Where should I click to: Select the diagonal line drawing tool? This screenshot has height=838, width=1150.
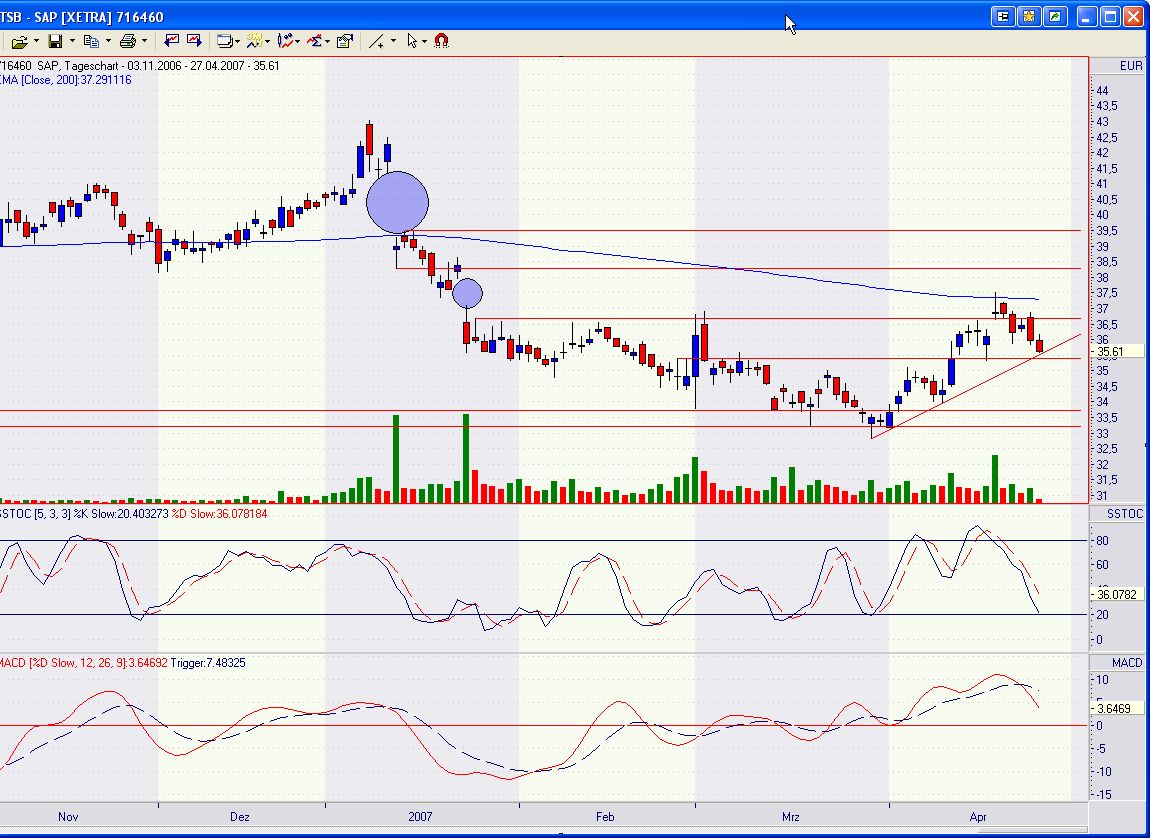pyautogui.click(x=376, y=41)
